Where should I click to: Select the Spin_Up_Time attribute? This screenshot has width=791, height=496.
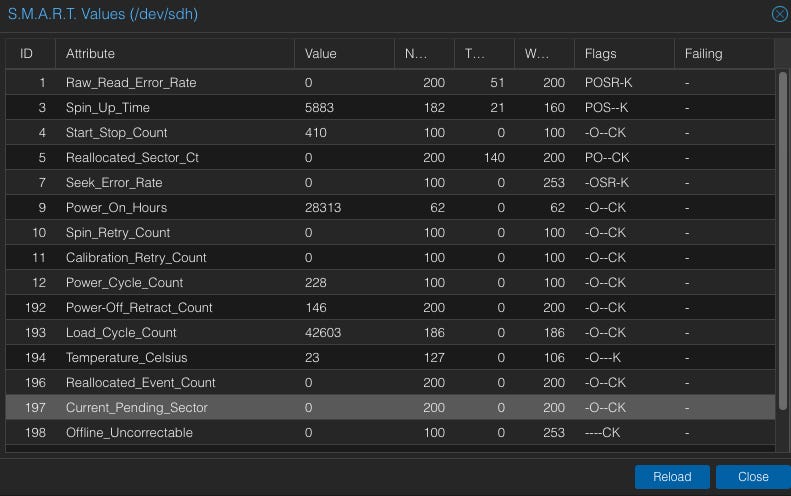tap(107, 107)
